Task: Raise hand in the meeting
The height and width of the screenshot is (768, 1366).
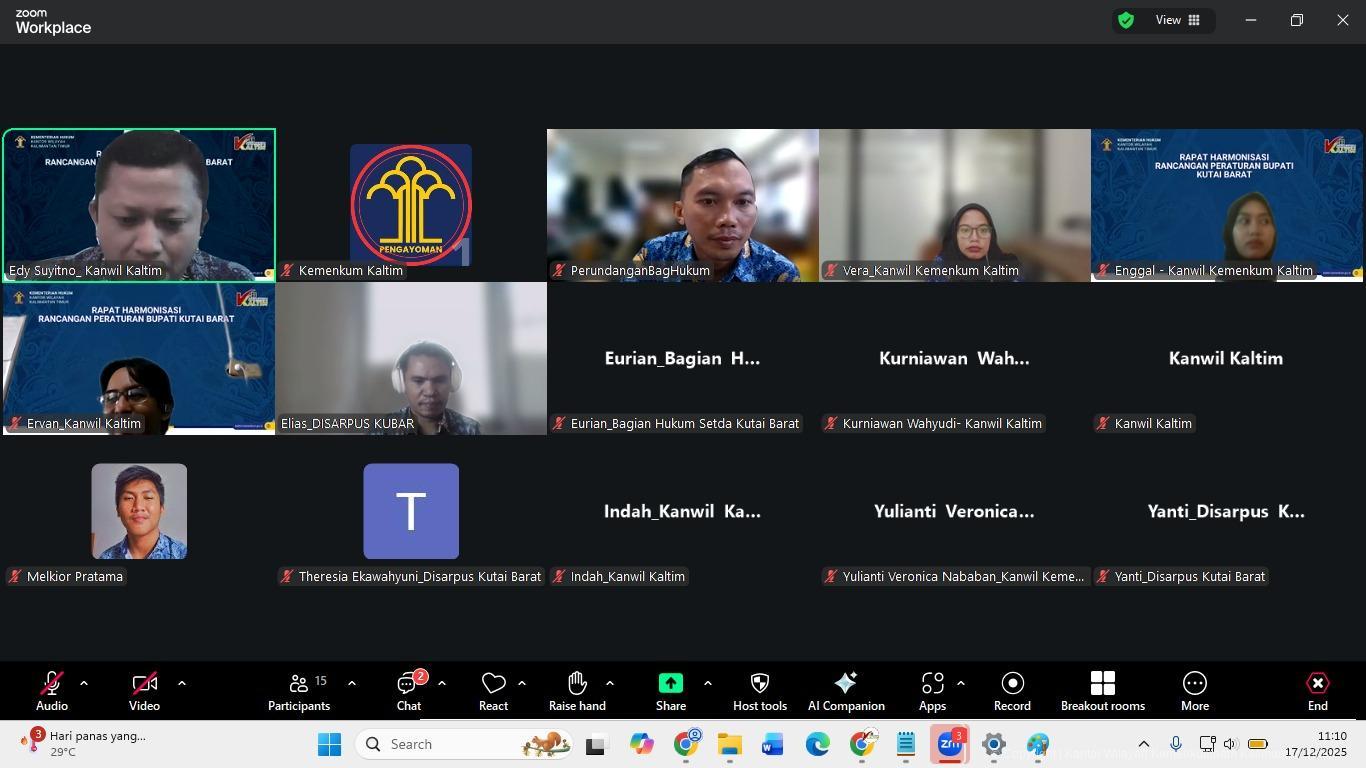Action: 577,691
